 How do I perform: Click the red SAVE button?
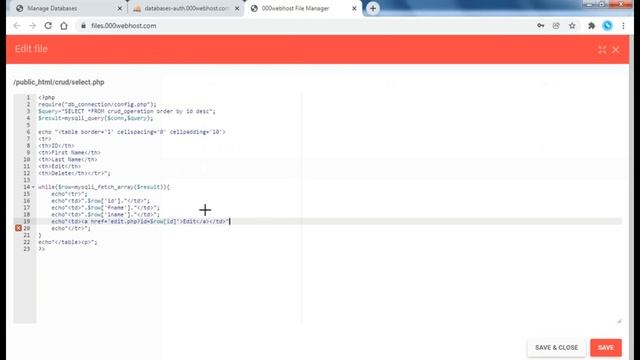[606, 348]
